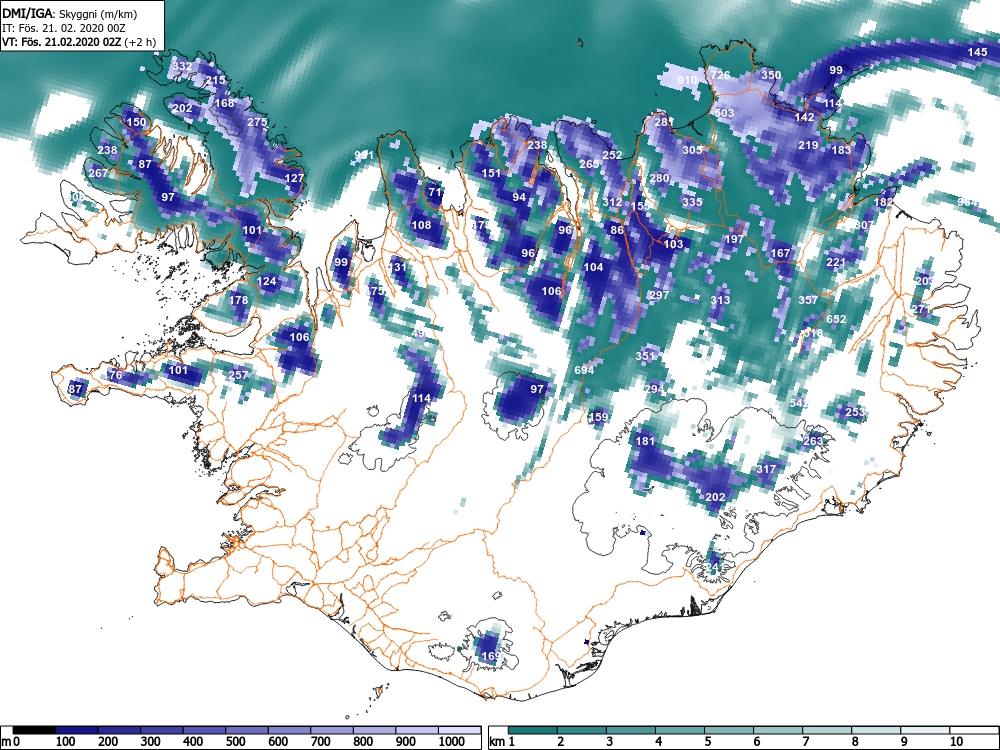Image resolution: width=1000 pixels, height=750 pixels.
Task: Click the map value '219'
Action: pyautogui.click(x=808, y=145)
